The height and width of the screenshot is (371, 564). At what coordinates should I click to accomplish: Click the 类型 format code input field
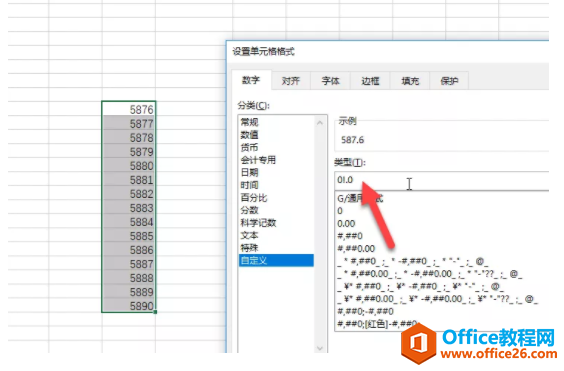click(x=442, y=180)
